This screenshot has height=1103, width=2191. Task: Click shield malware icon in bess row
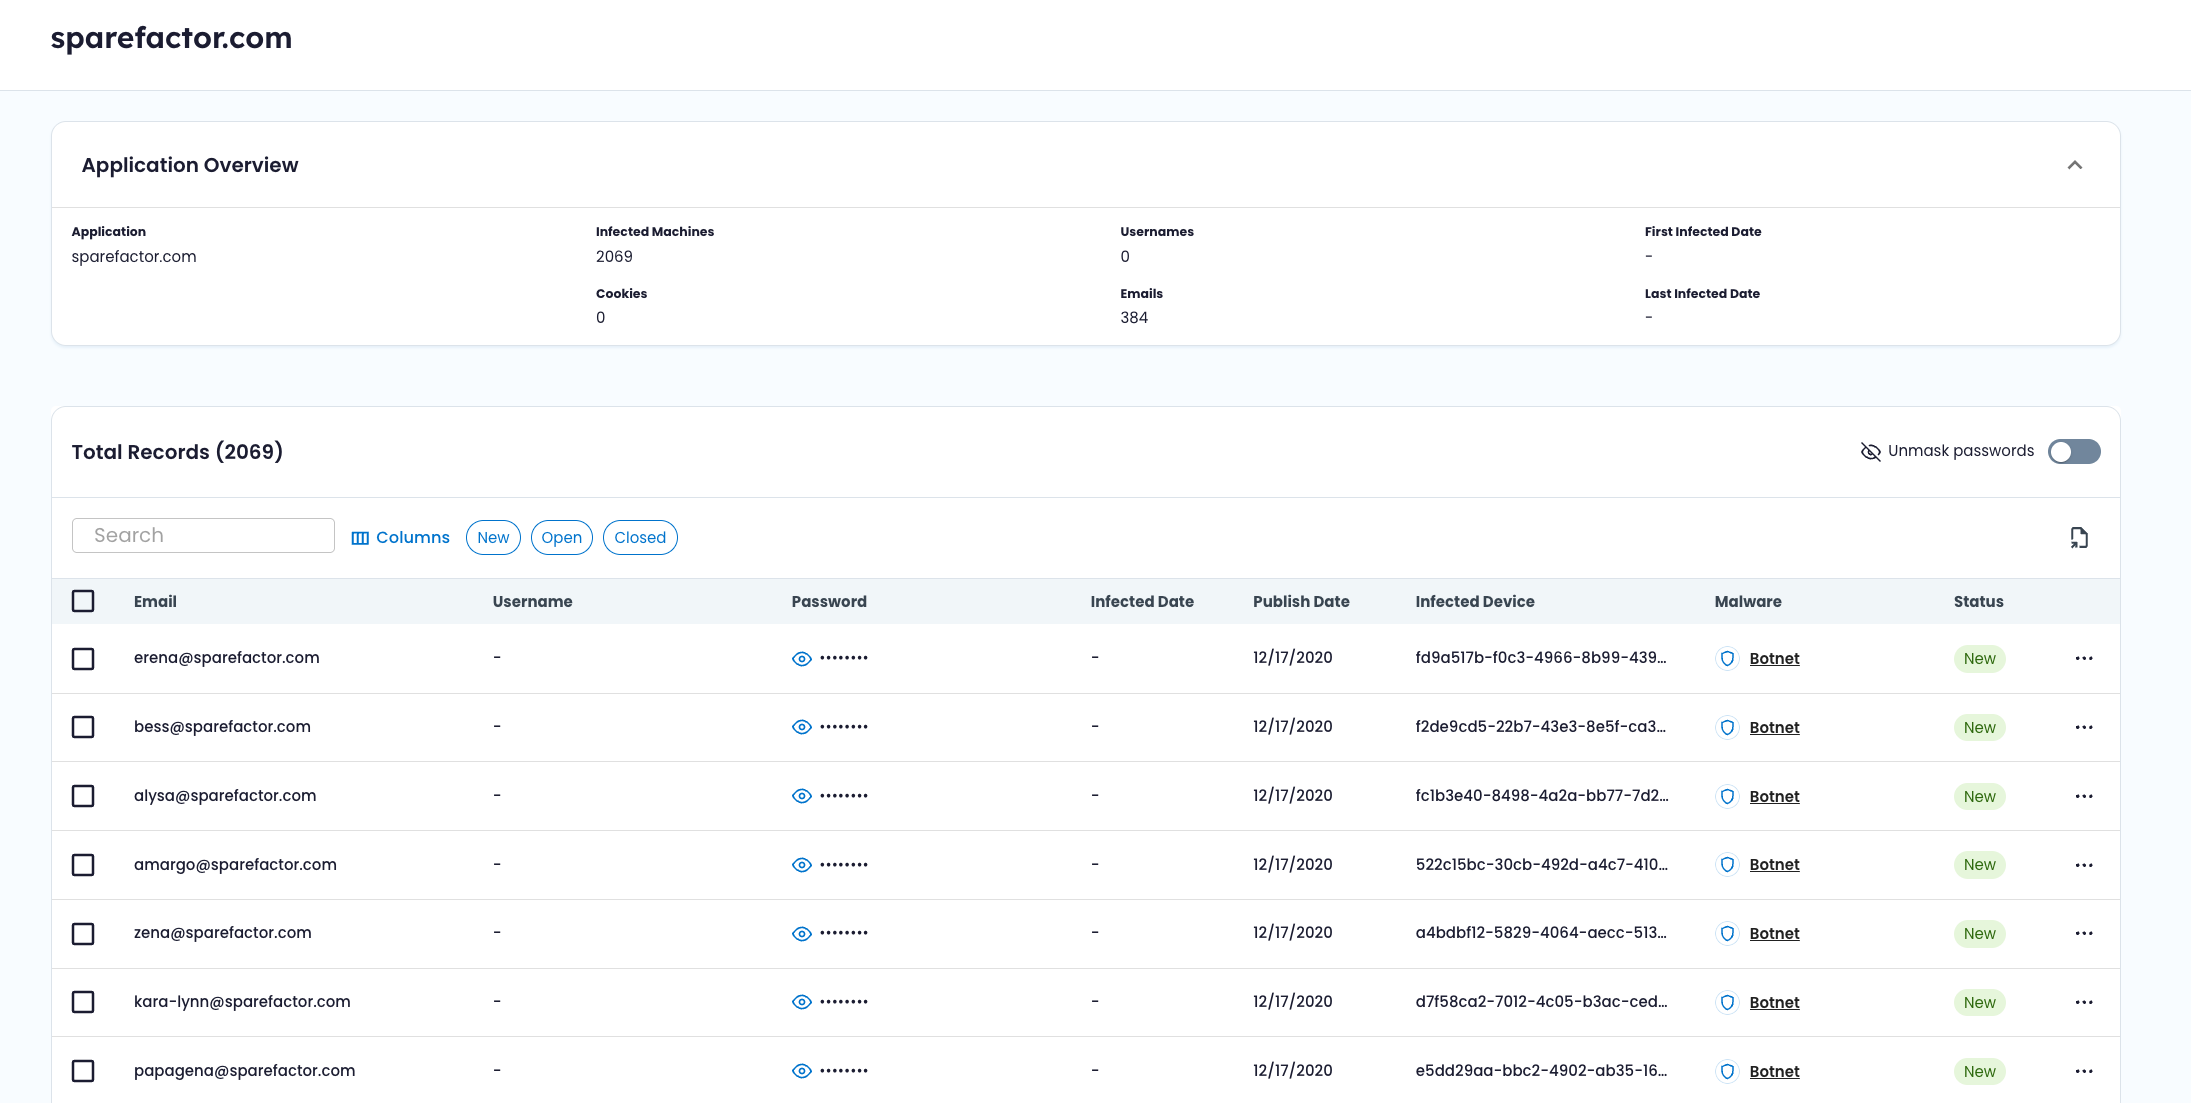click(x=1727, y=728)
